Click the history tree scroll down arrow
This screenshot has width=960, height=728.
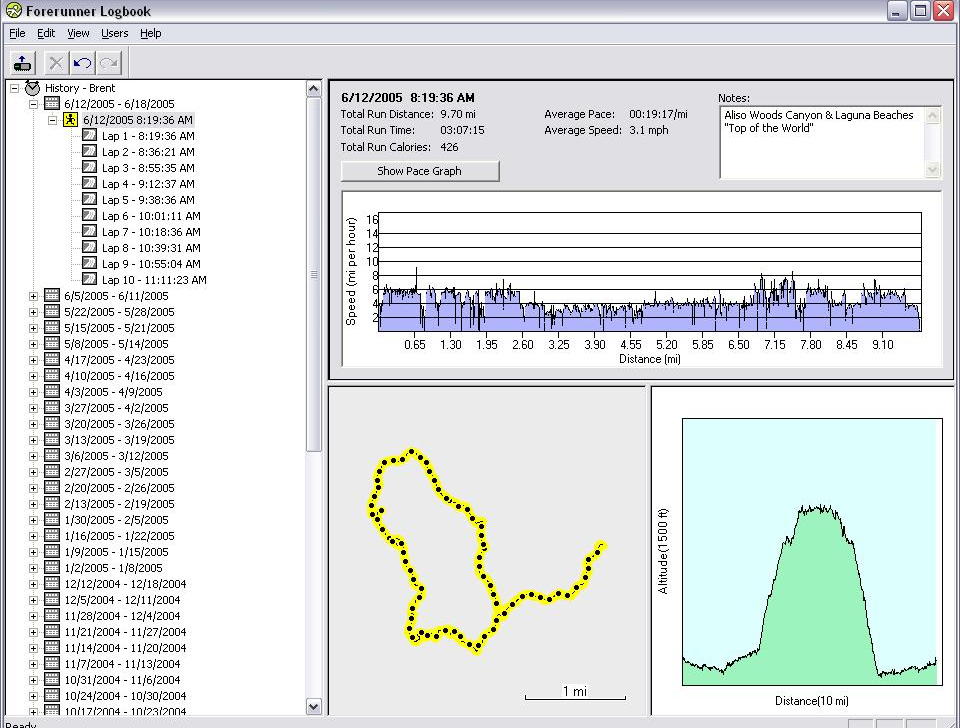click(x=313, y=707)
